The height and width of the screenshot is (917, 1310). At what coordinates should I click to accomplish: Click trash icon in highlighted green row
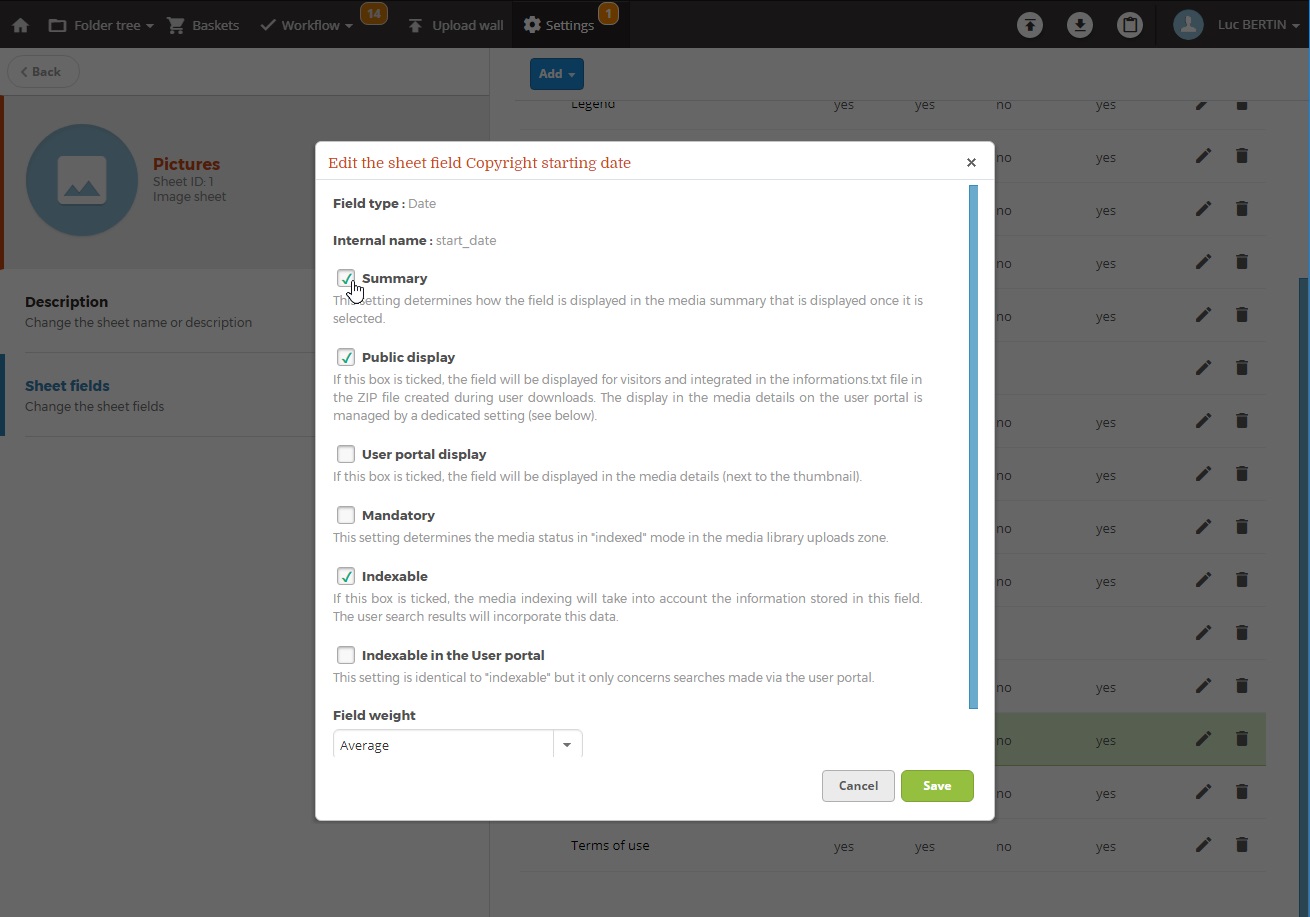click(1242, 738)
